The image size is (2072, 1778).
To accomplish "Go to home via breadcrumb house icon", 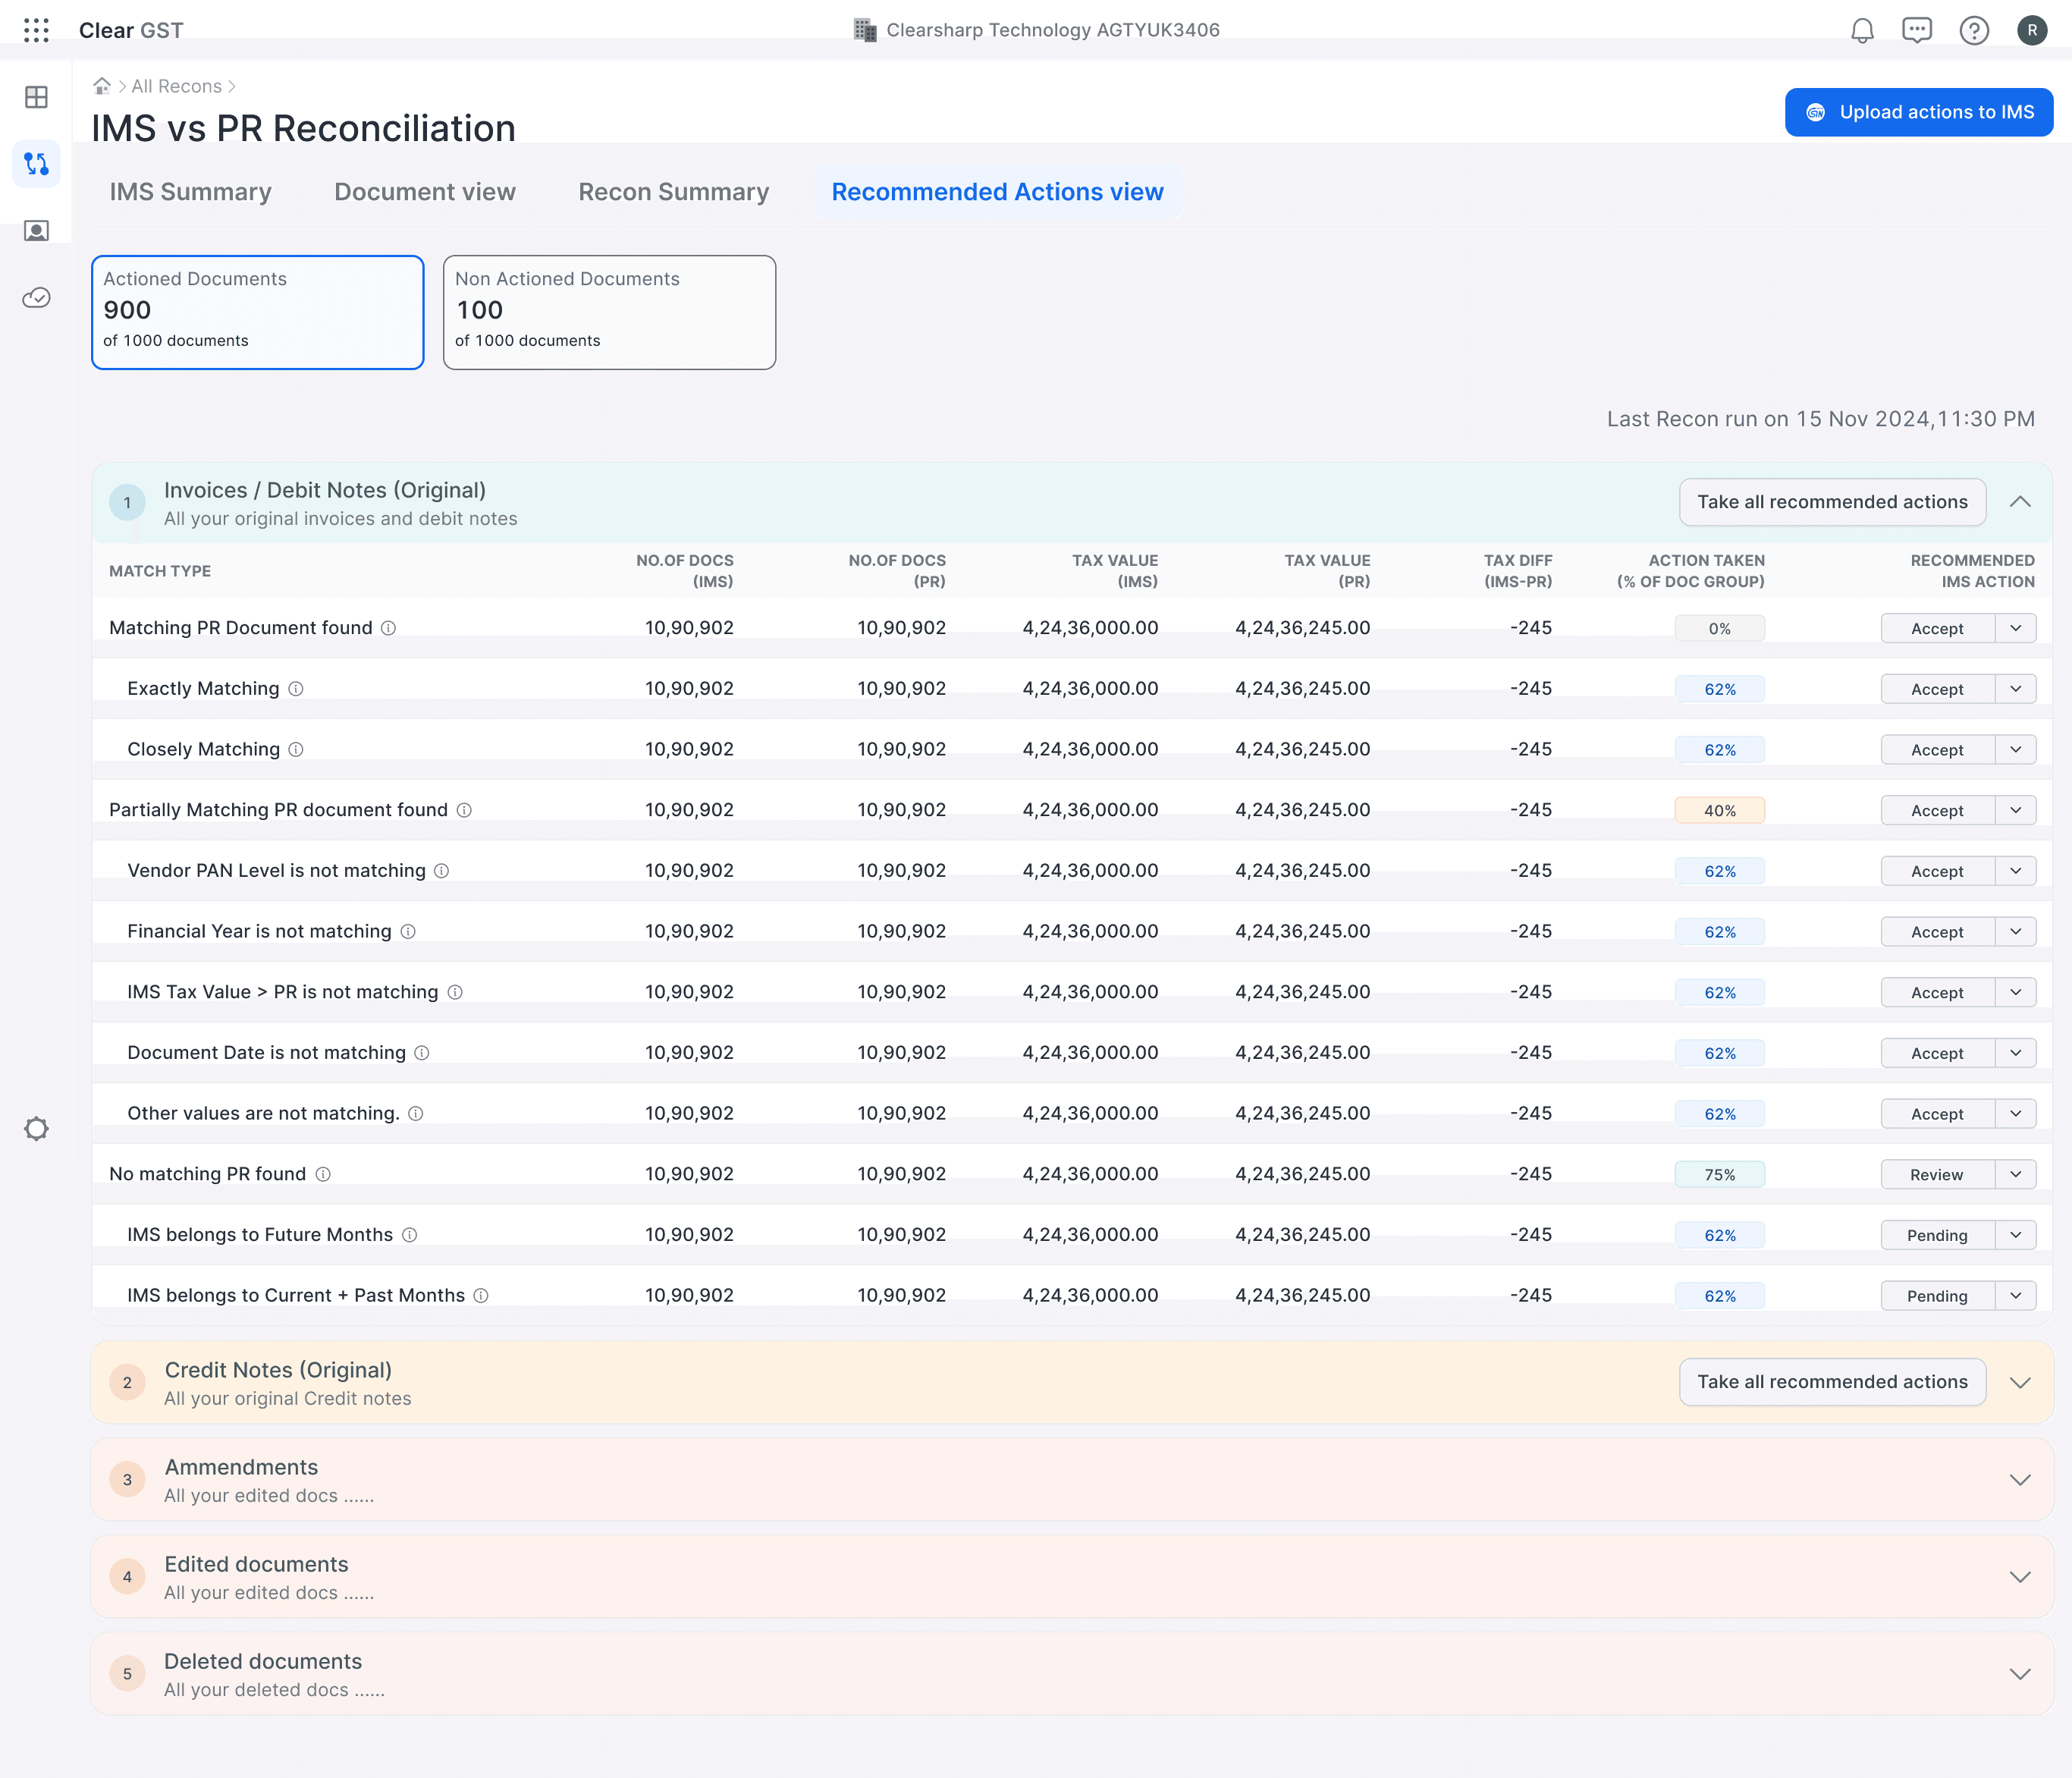I will 102,86.
